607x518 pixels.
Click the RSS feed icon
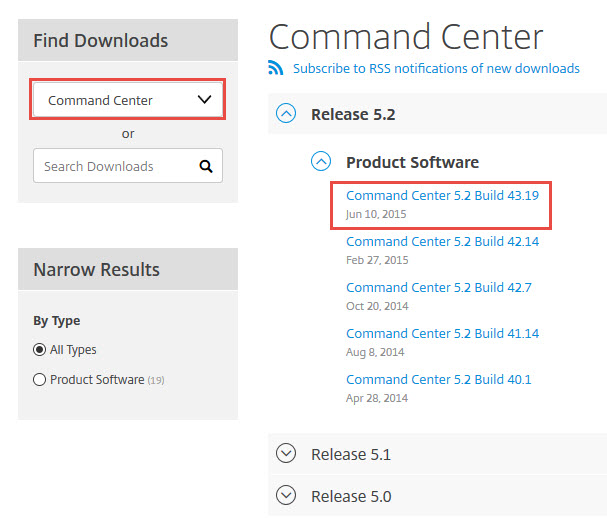(275, 68)
